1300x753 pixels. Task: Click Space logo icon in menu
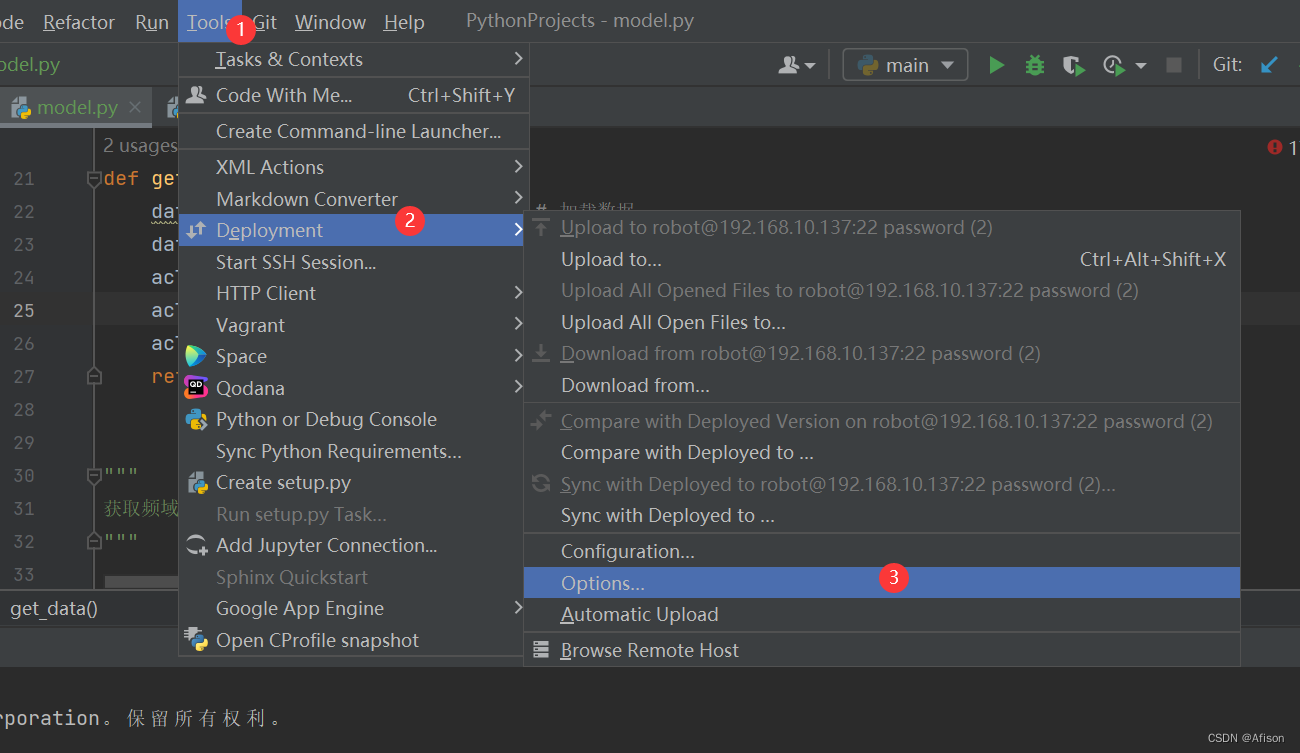tap(196, 356)
